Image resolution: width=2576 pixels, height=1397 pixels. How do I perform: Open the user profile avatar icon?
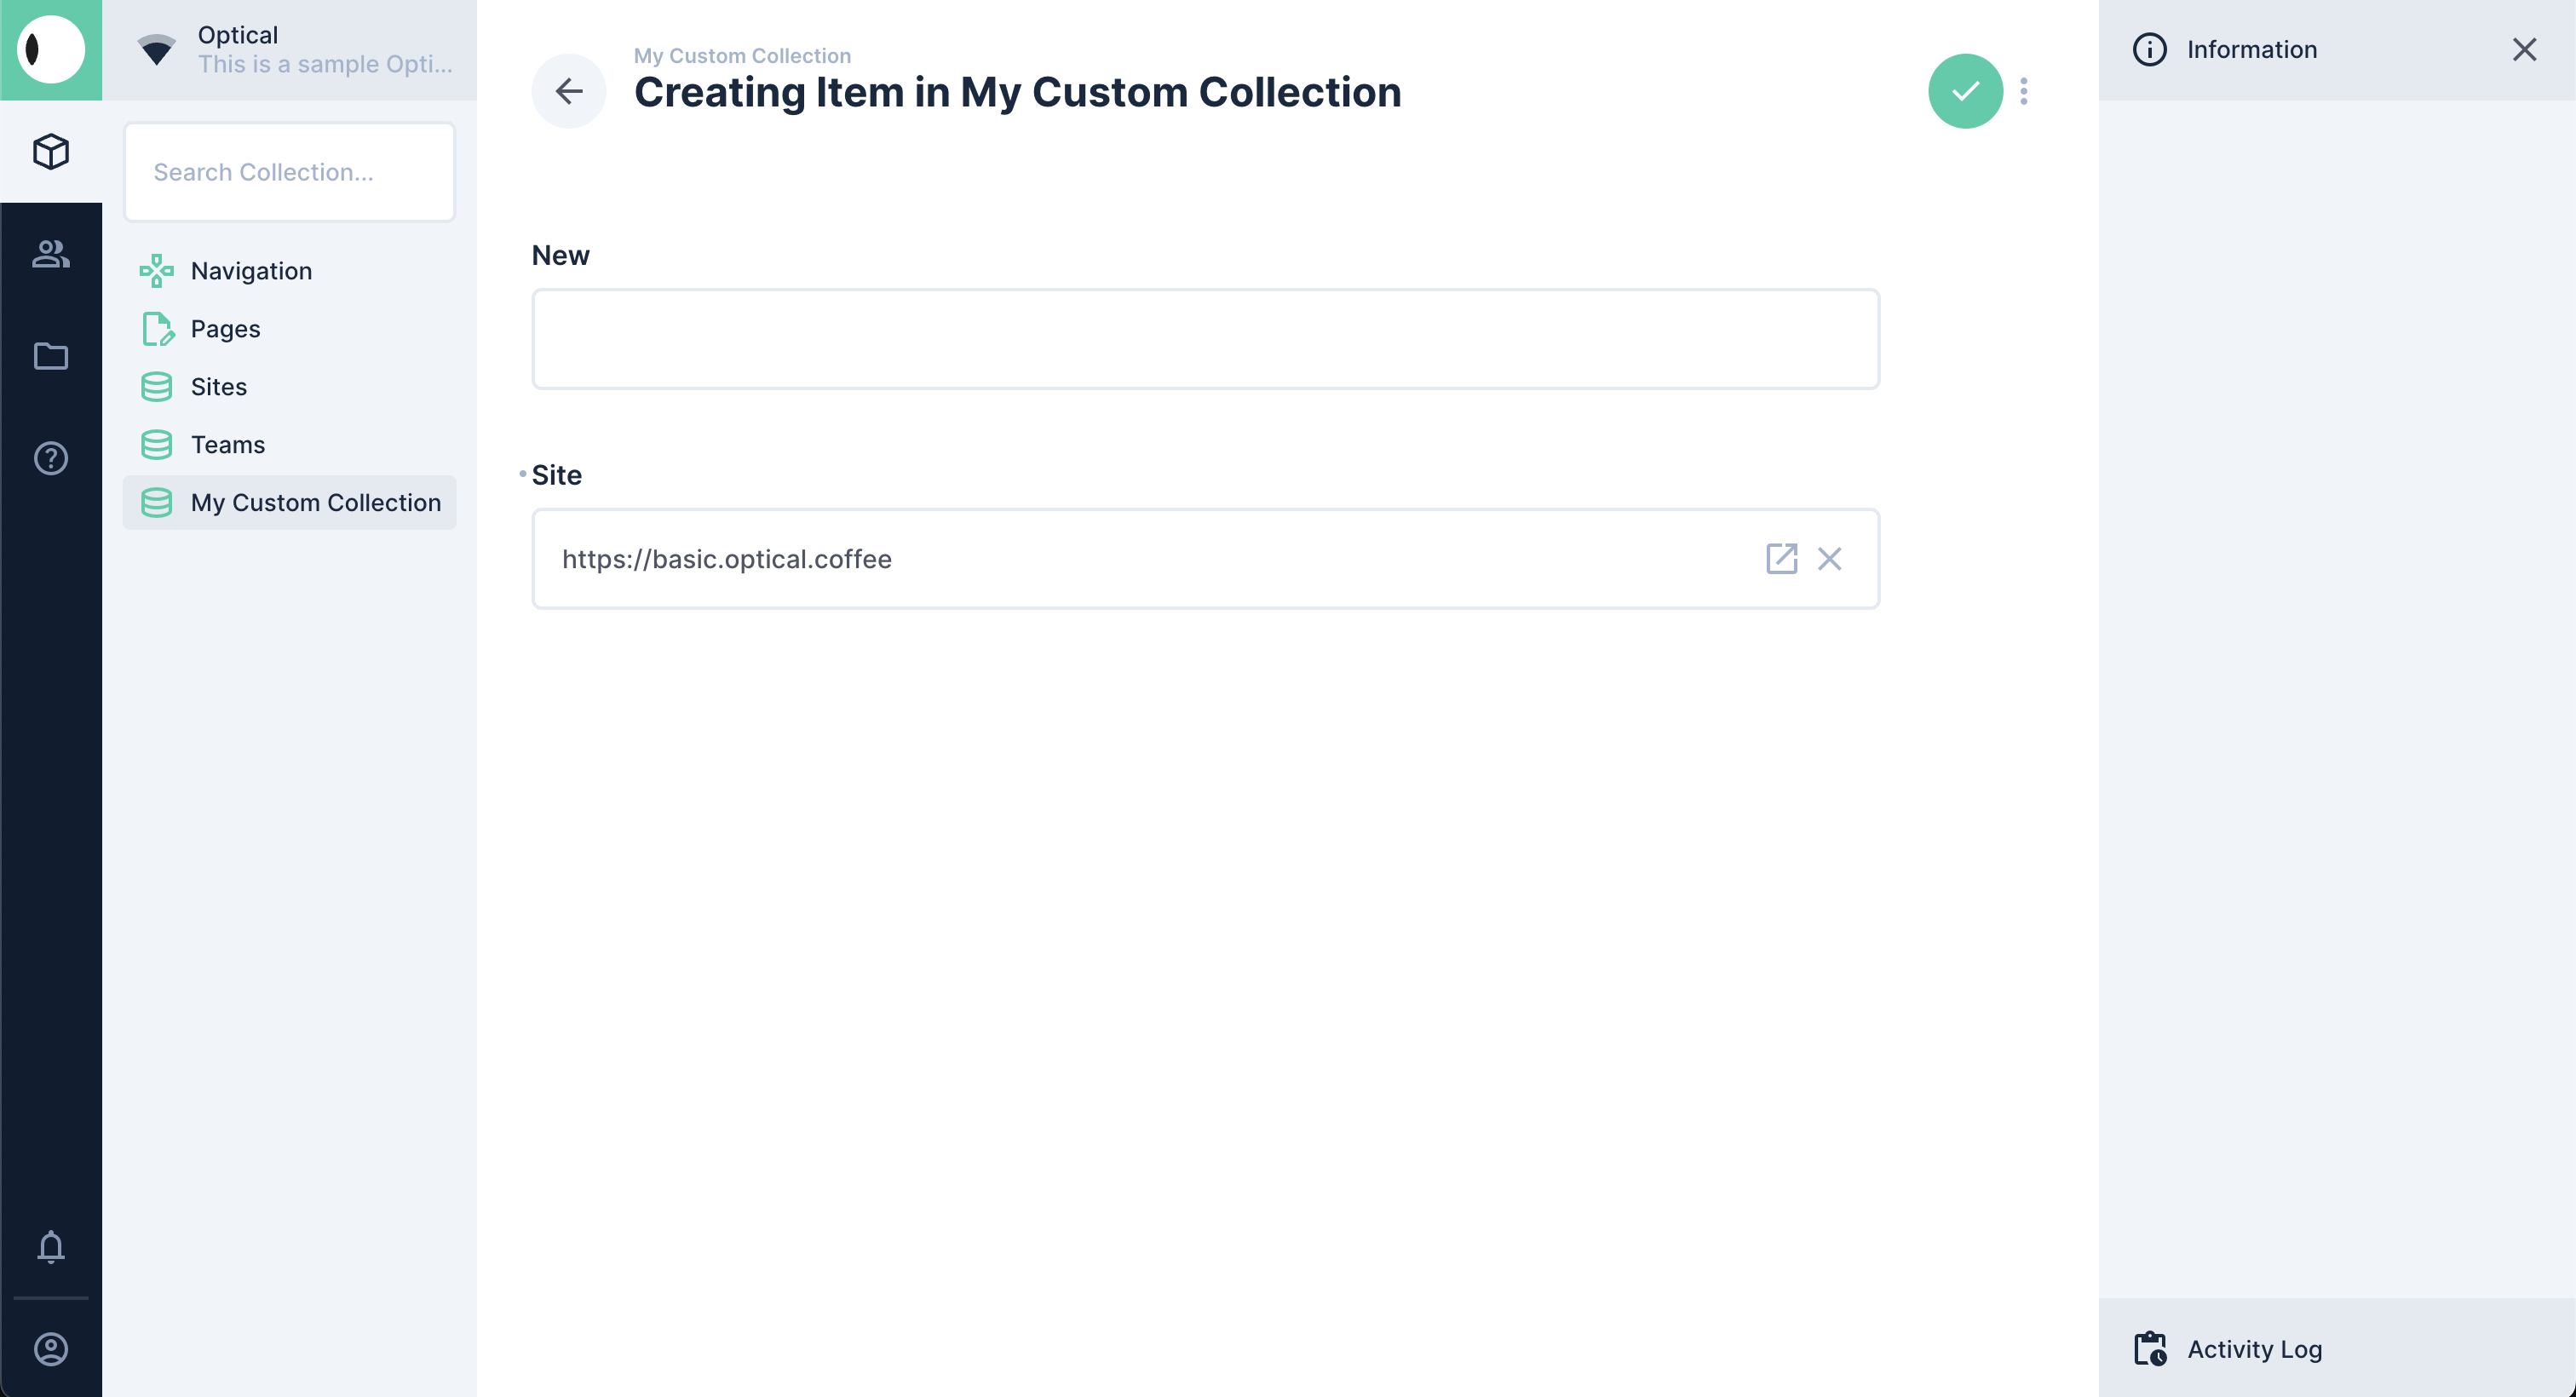[x=51, y=1349]
